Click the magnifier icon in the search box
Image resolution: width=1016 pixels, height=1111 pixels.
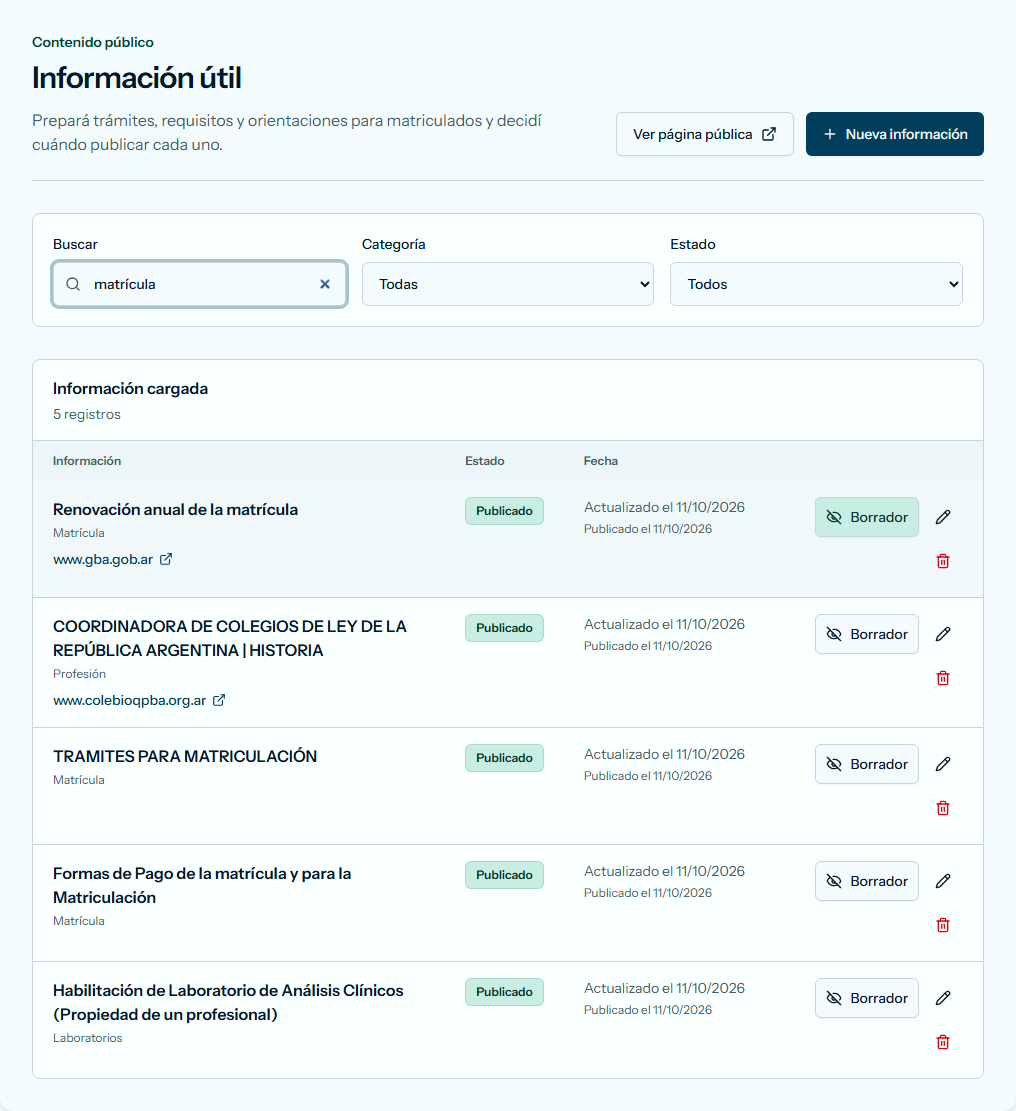tap(73, 284)
